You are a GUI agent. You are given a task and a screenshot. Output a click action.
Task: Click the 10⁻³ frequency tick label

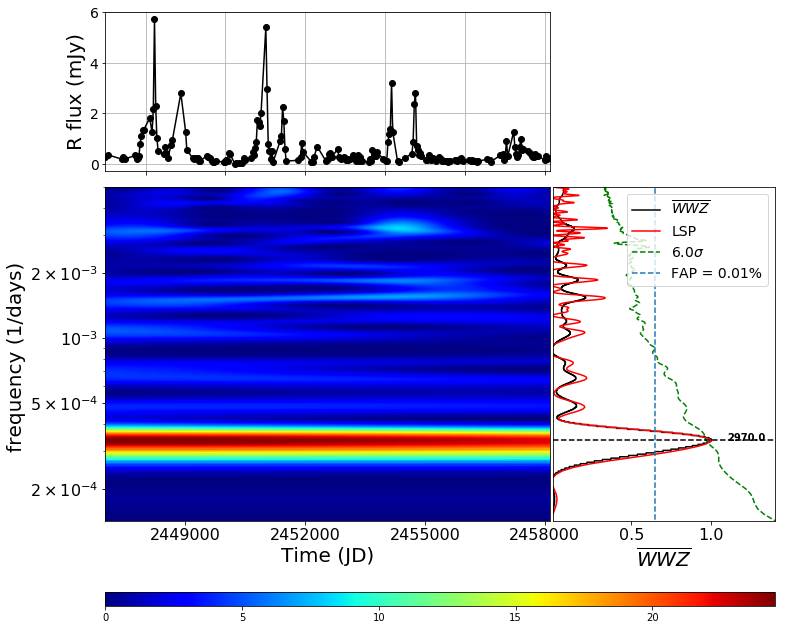[x=80, y=339]
